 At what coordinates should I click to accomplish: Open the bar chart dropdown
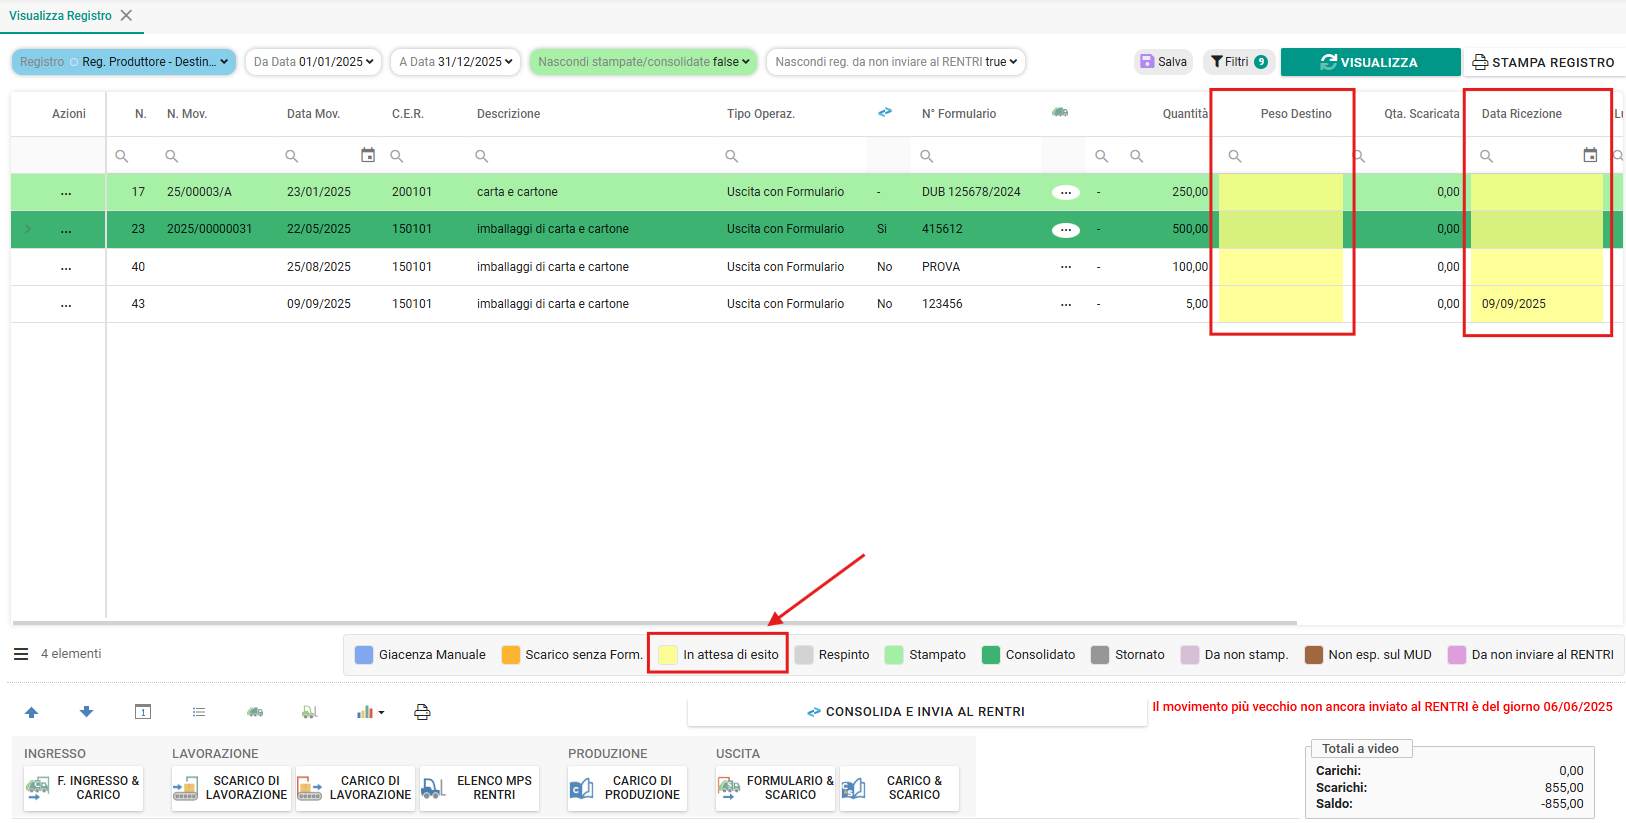[370, 712]
